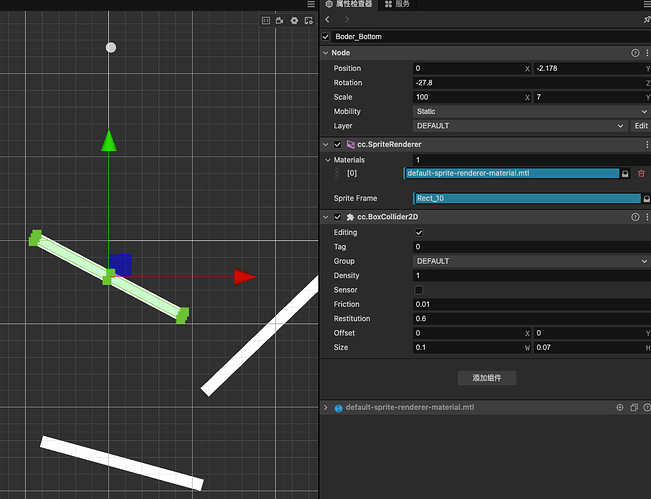The height and width of the screenshot is (499, 651).
Task: Click the collider handle at upper-left bar end
Action: [35, 238]
